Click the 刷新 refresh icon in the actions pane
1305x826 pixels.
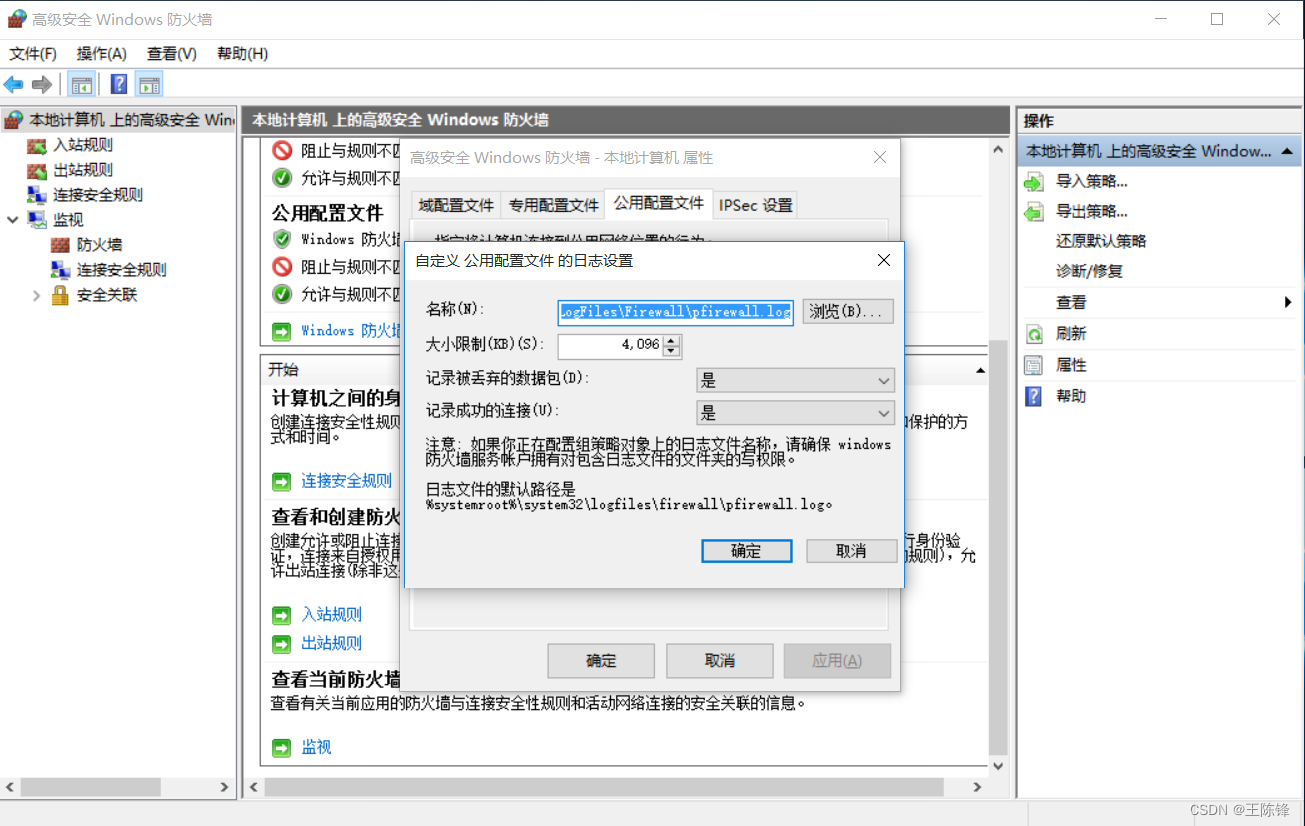click(x=1035, y=331)
